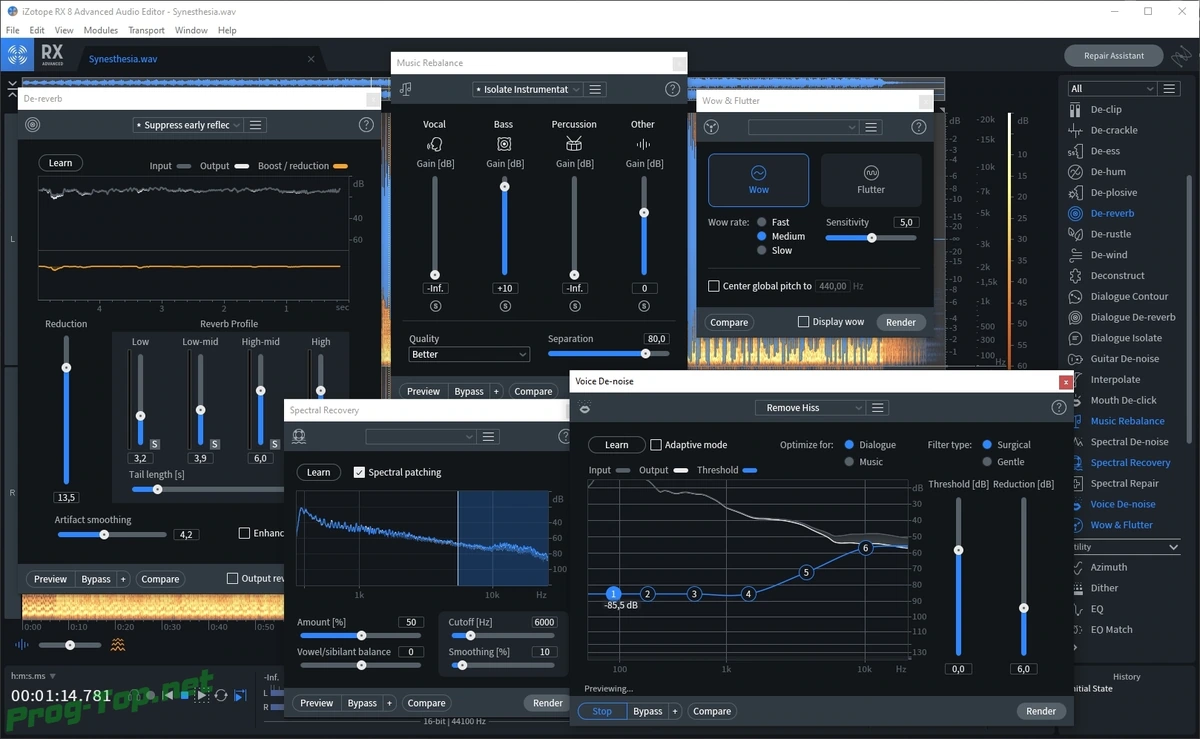Select the De-crackle module icon
This screenshot has width=1200, height=739.
[1075, 130]
